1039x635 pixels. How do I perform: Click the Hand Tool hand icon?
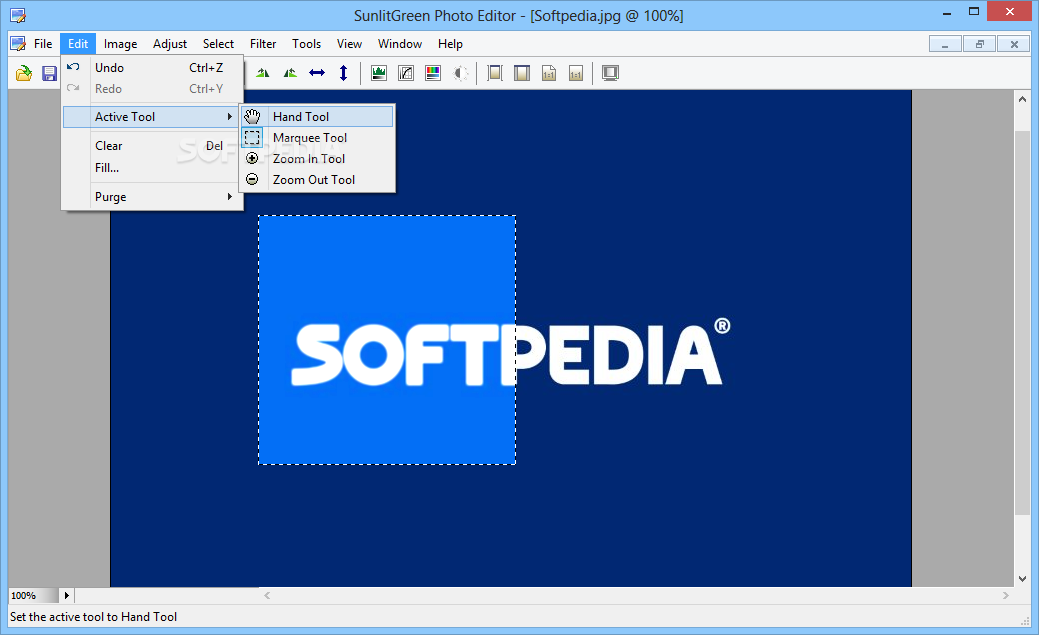[252, 117]
